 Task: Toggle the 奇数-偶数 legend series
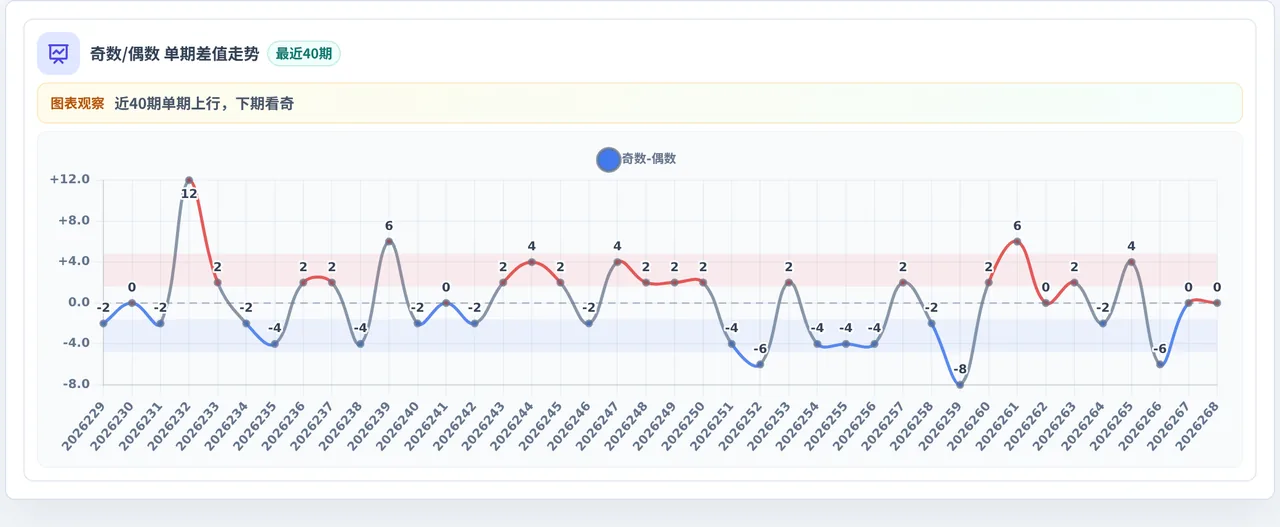pos(636,159)
